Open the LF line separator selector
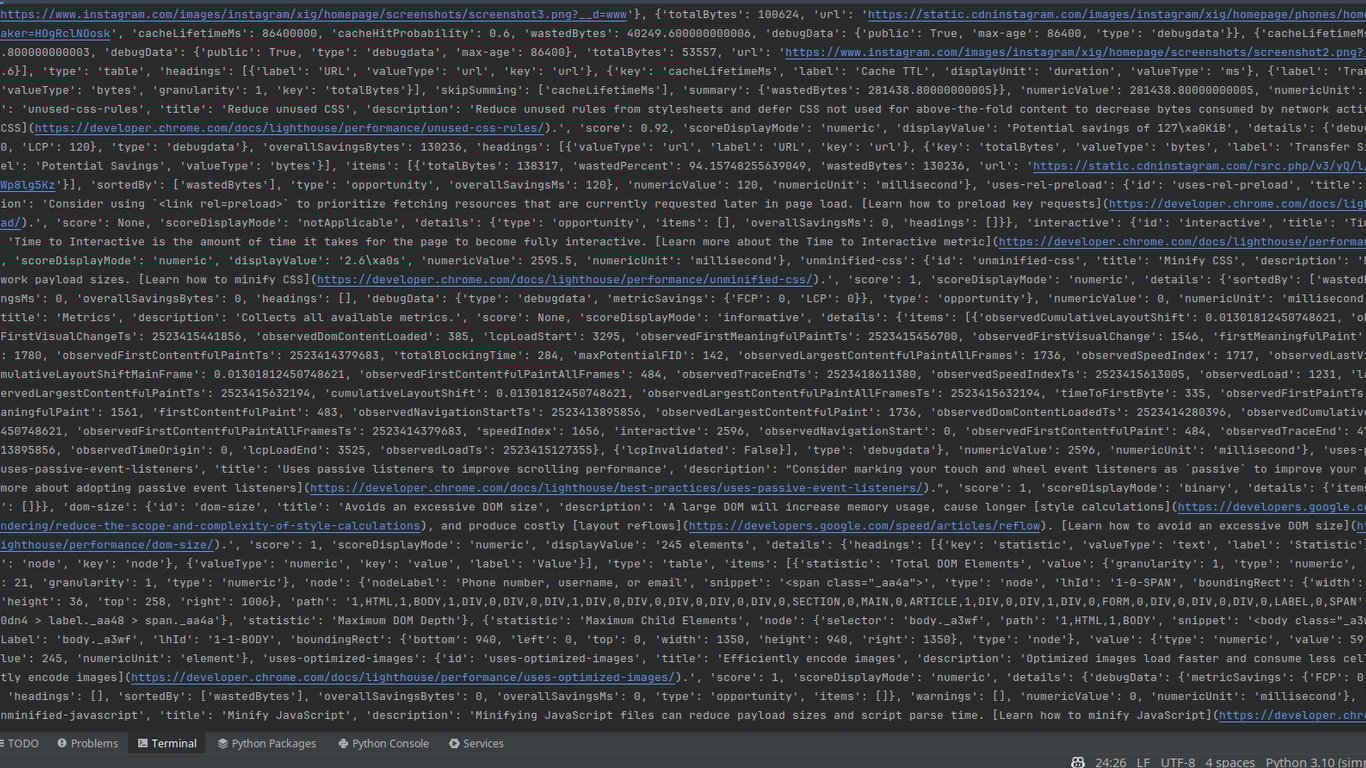The height and width of the screenshot is (768, 1366). pyautogui.click(x=1143, y=762)
